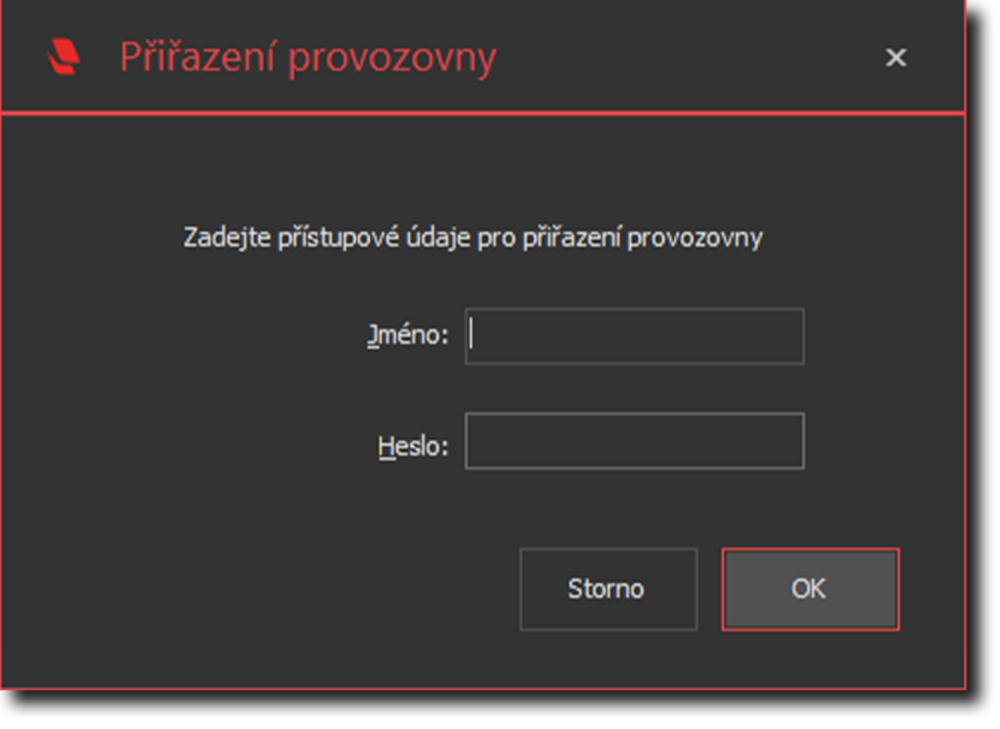Select the name input box
The image size is (1000, 729).
tap(634, 336)
